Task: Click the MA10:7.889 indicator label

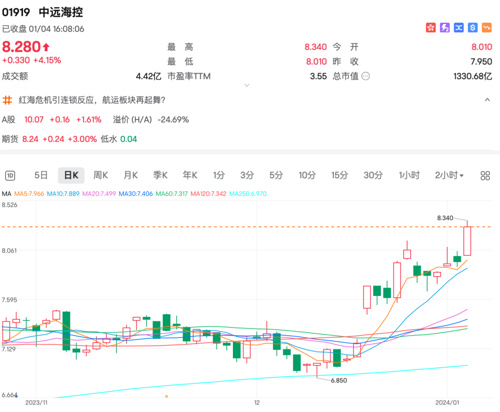Action: [63, 194]
